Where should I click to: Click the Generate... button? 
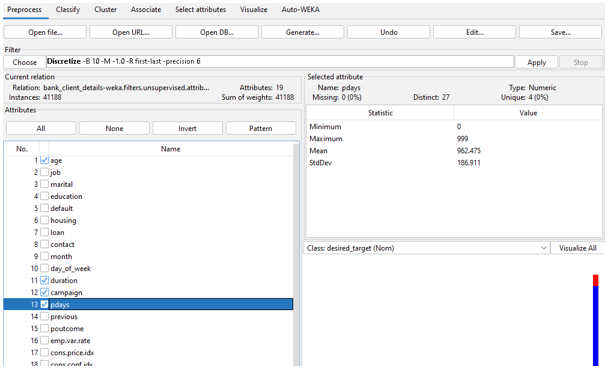pyautogui.click(x=303, y=32)
